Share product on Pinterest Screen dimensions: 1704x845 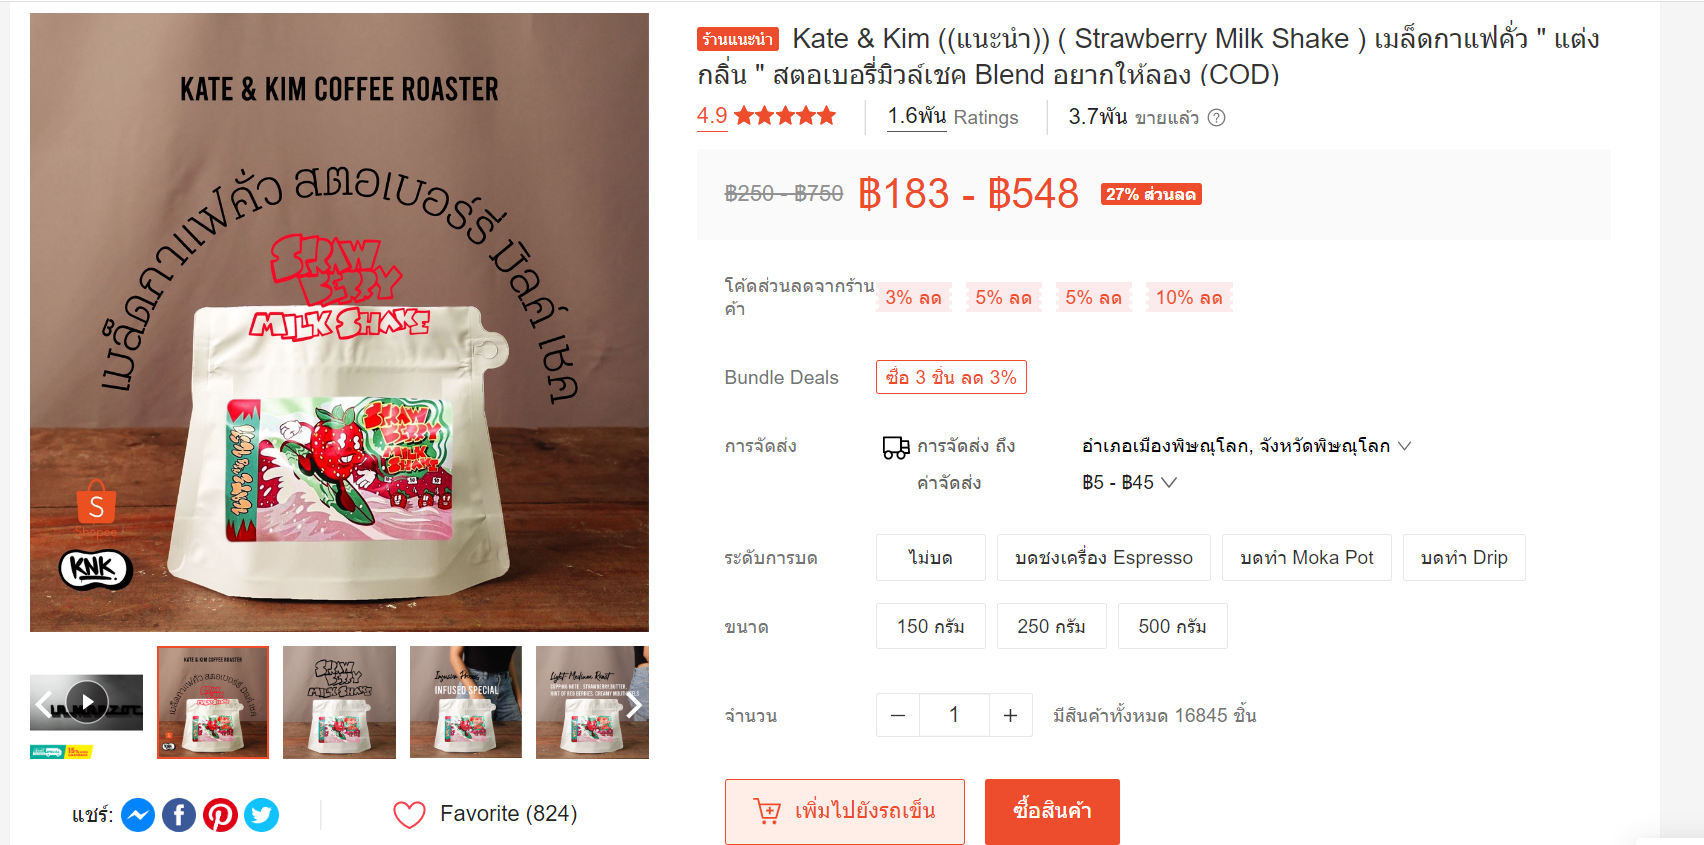click(x=220, y=815)
